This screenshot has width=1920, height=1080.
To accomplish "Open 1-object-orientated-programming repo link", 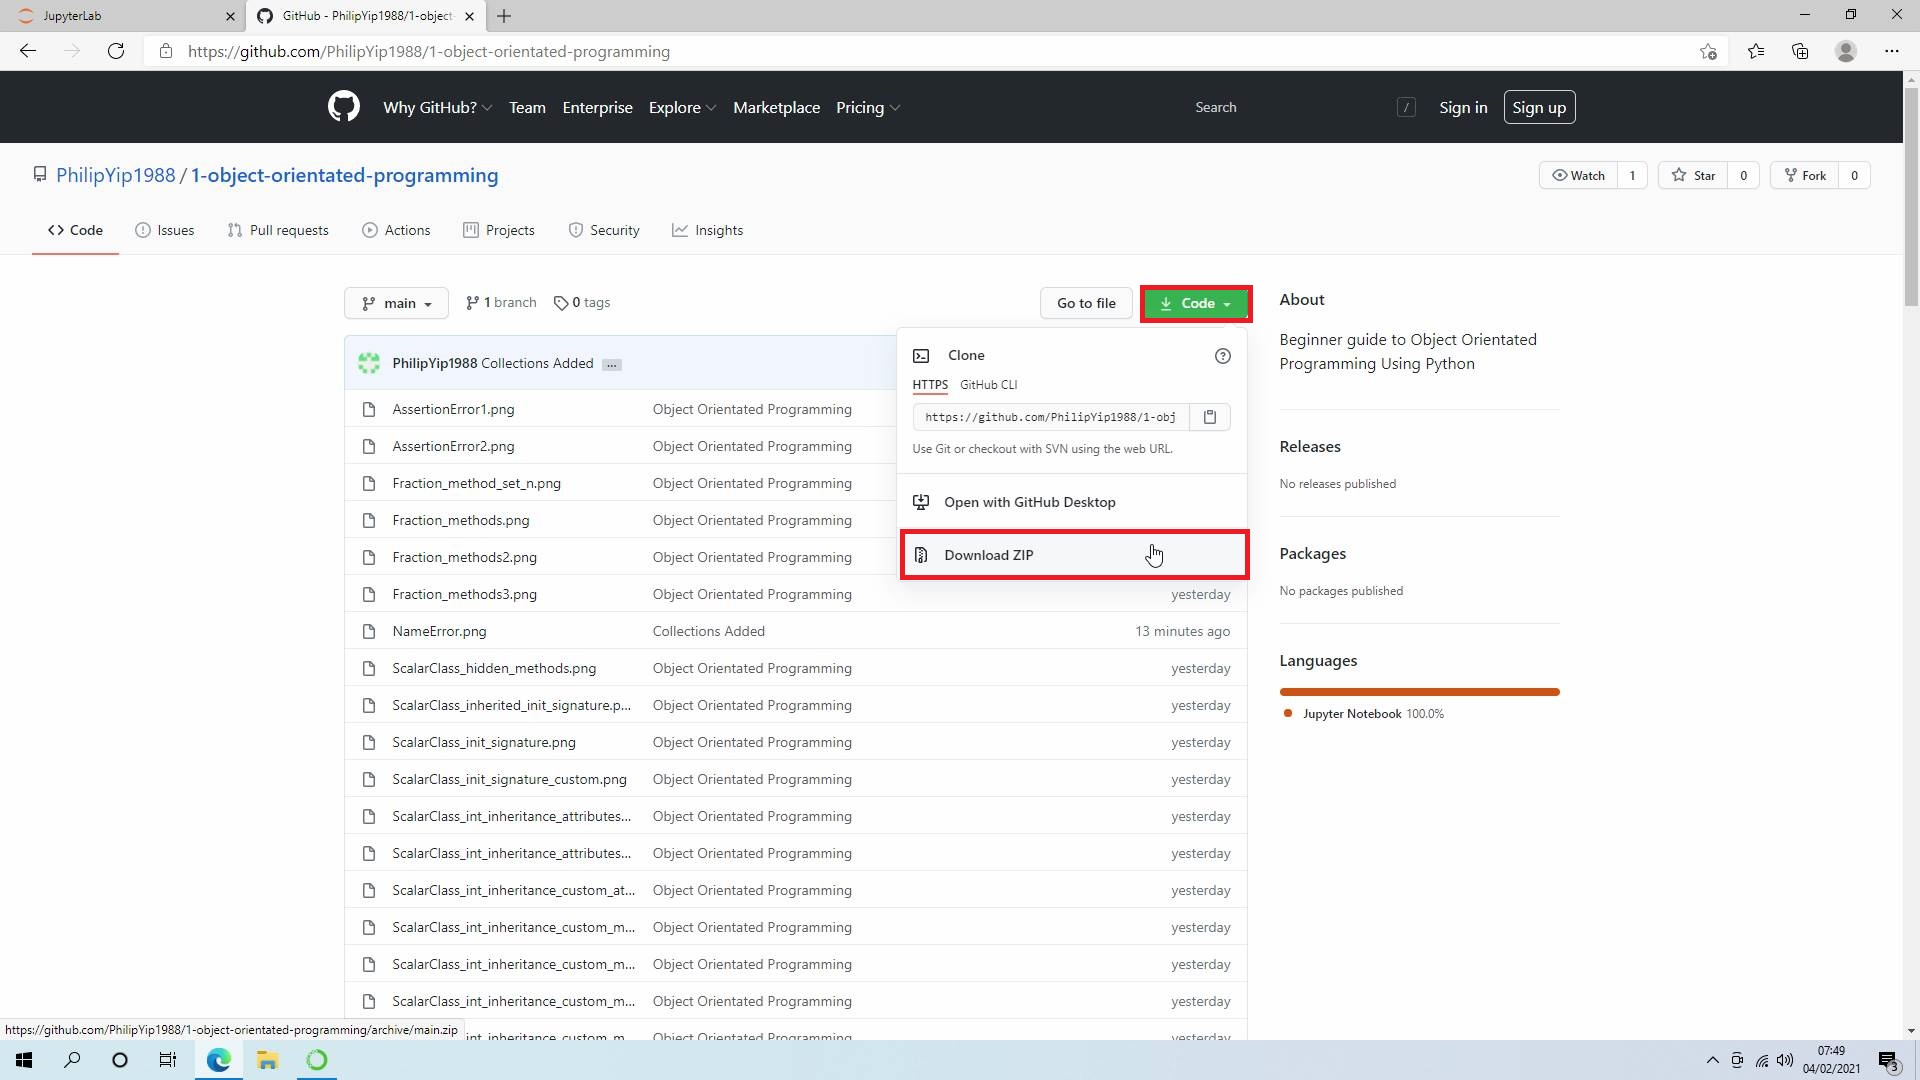I will (345, 175).
